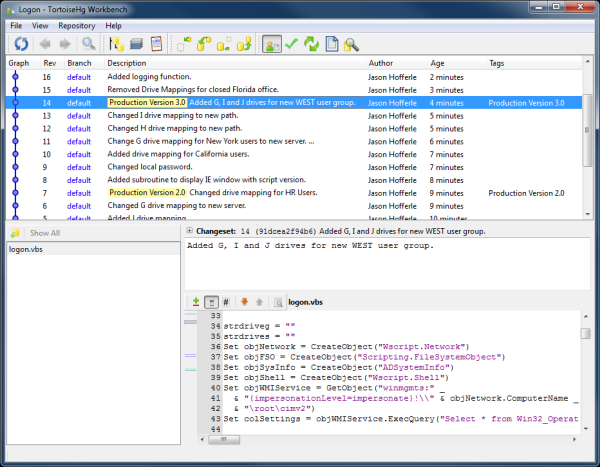Click the Author column header

click(396, 63)
